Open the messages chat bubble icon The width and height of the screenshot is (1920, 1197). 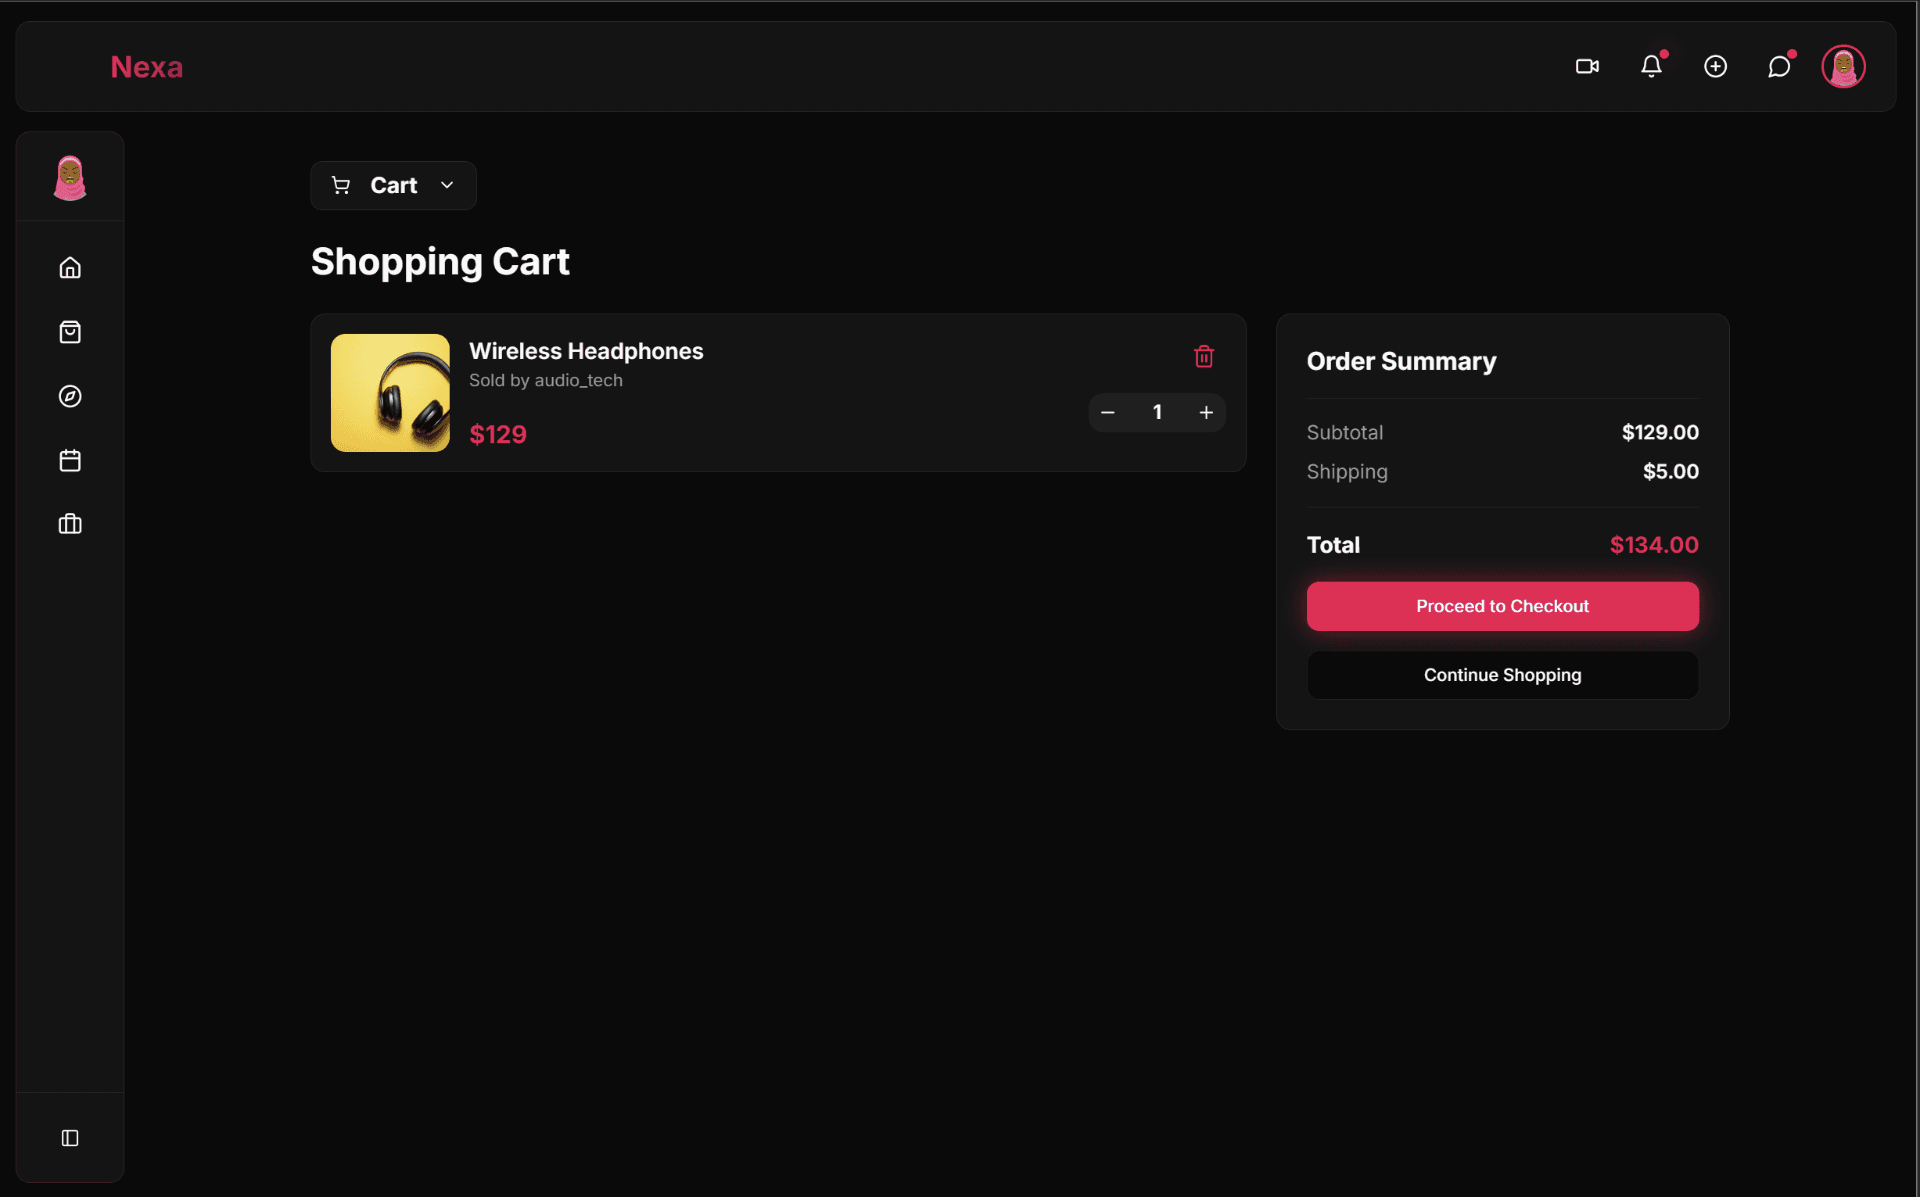coord(1779,66)
